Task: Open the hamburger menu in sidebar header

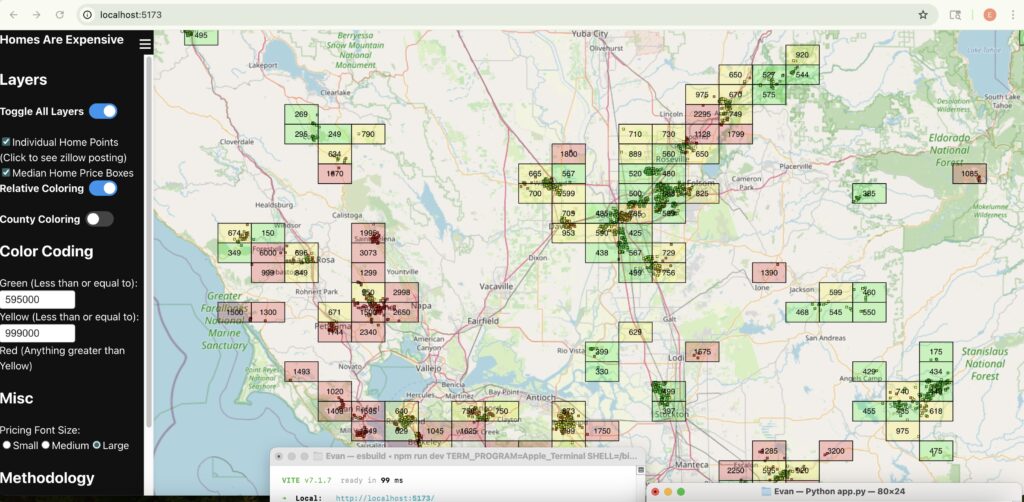Action: pyautogui.click(x=145, y=44)
